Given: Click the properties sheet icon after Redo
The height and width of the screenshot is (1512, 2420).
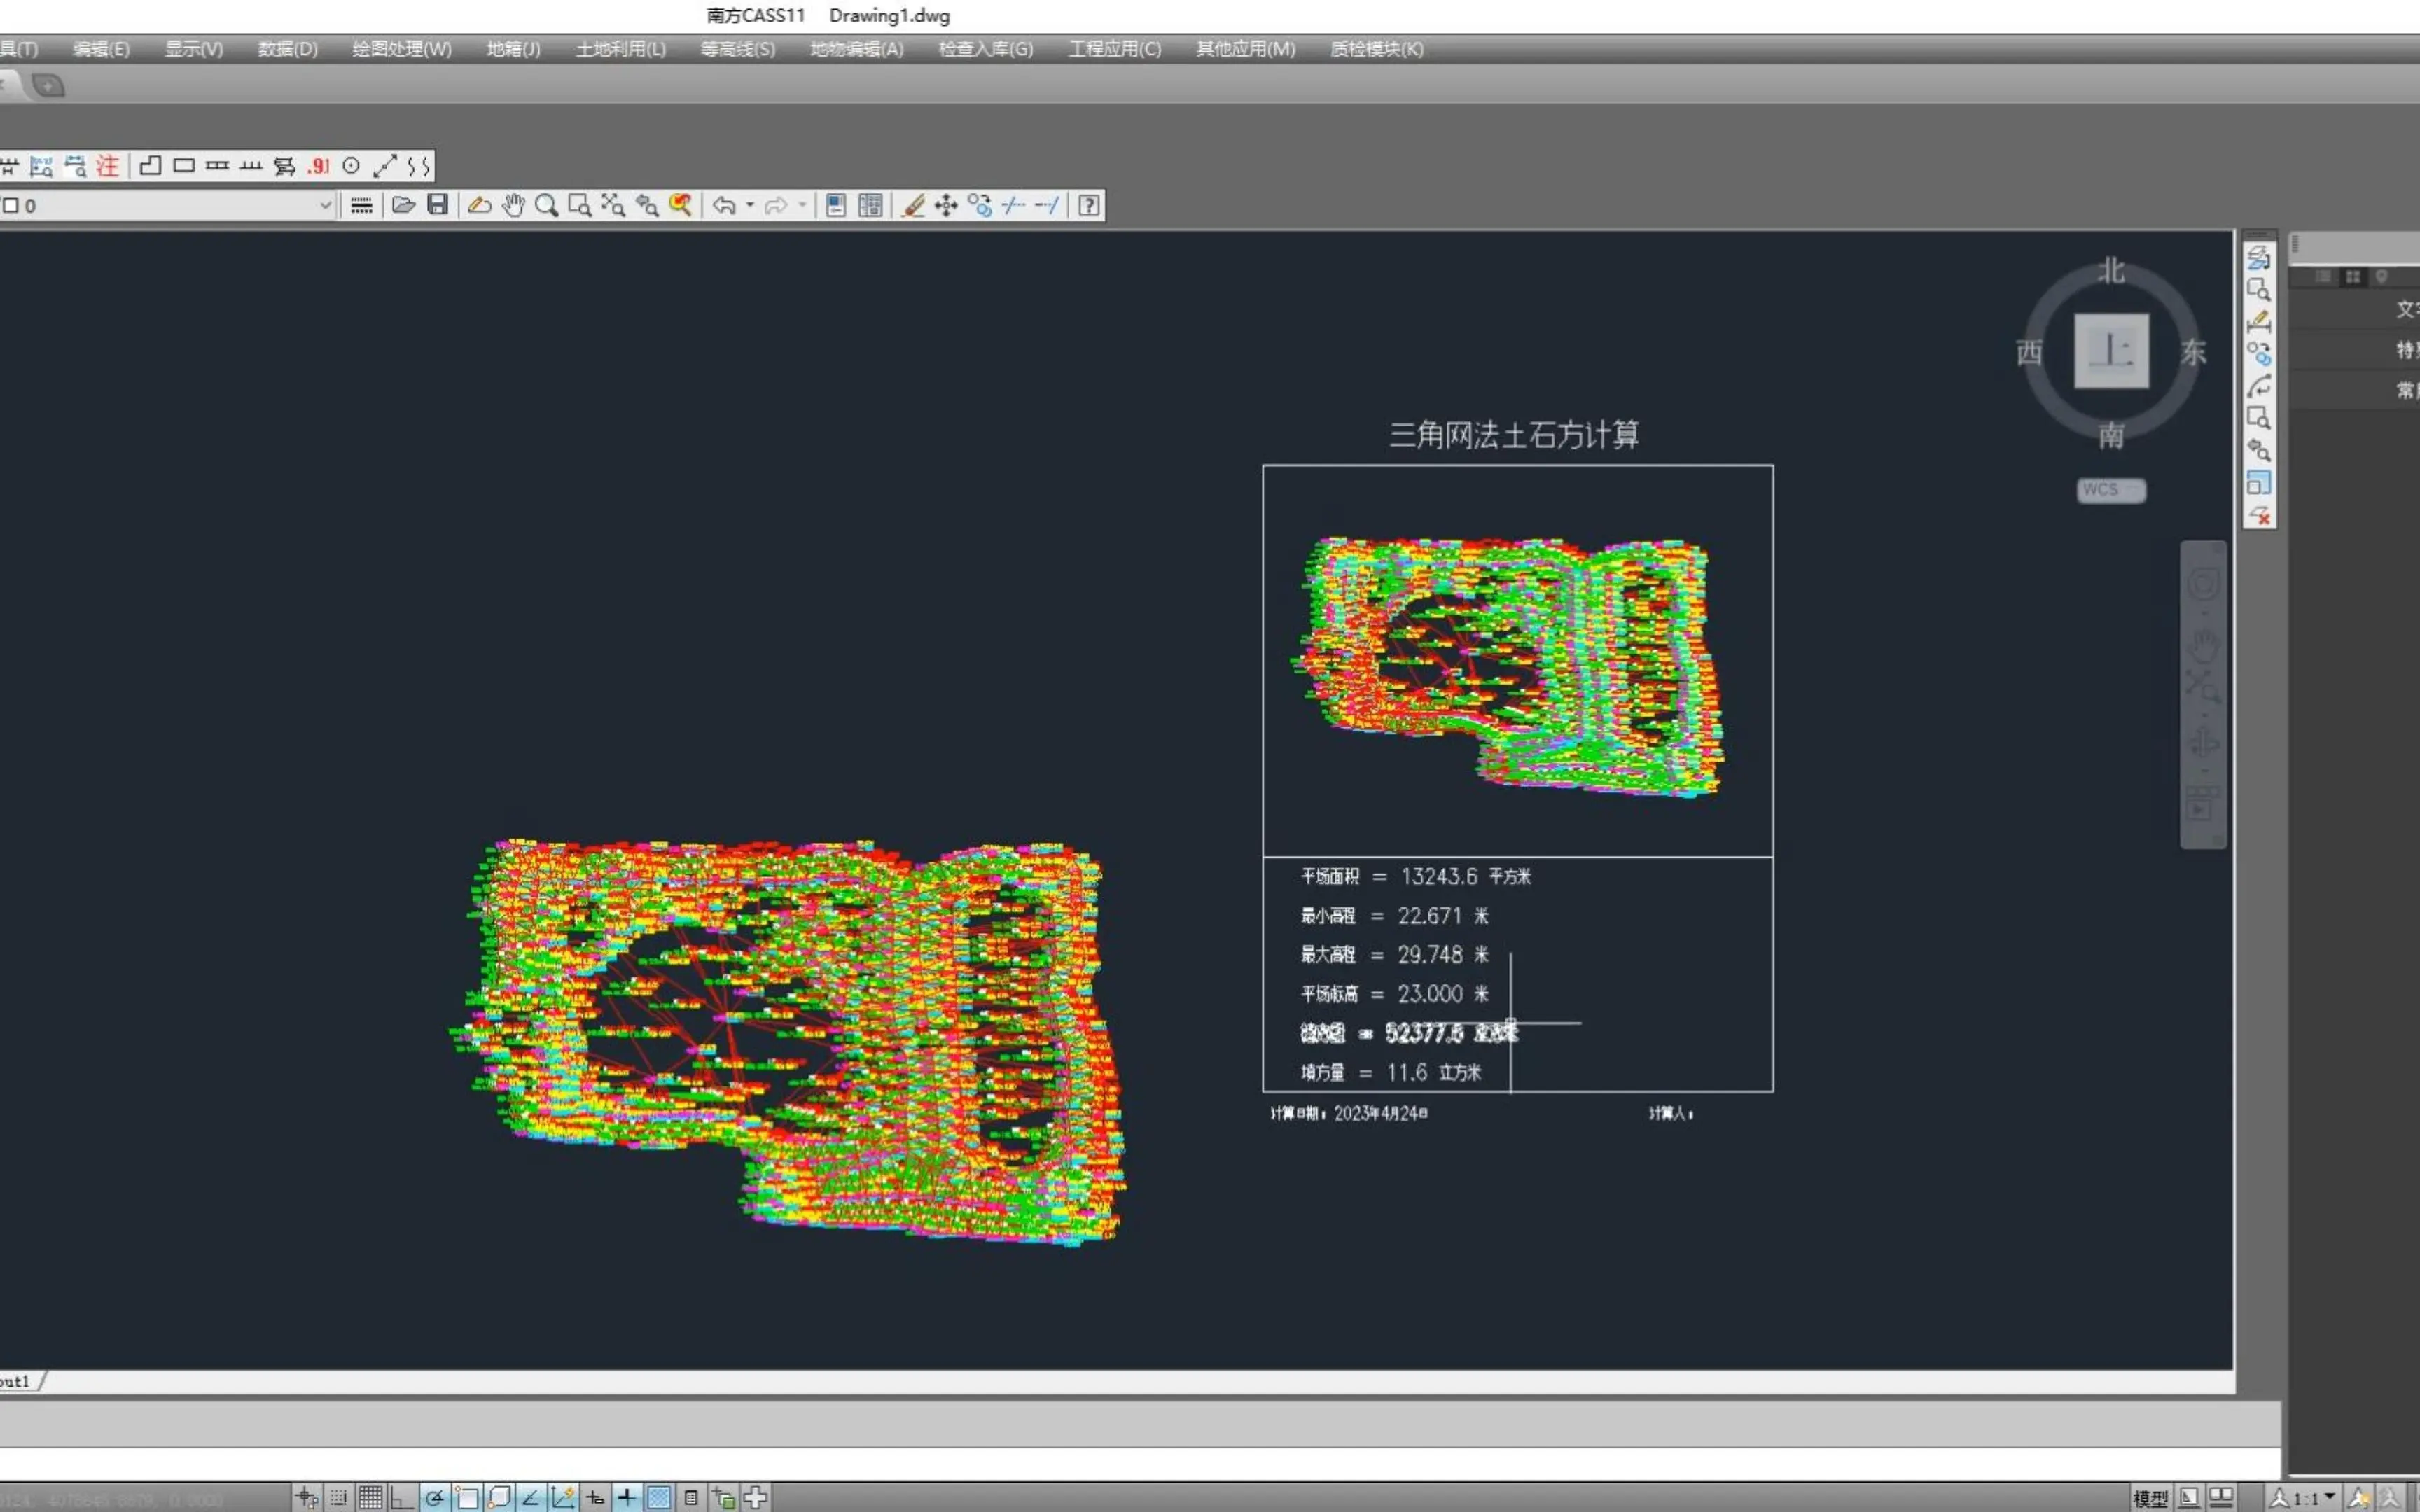Looking at the screenshot, I should click(836, 205).
